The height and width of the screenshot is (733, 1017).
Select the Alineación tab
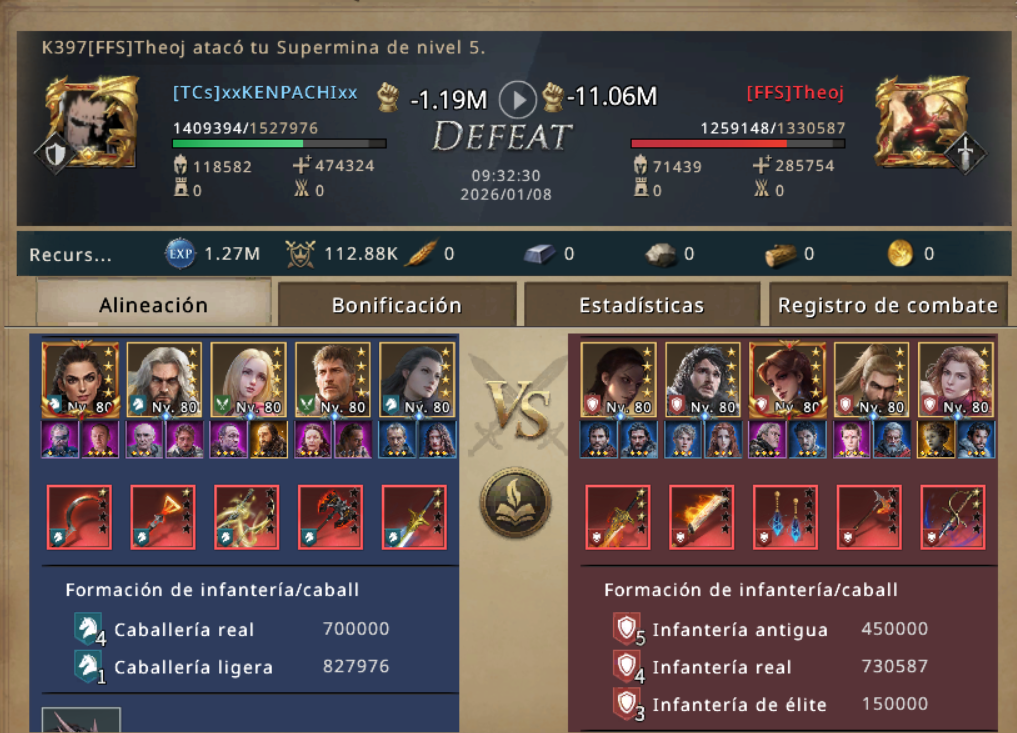pyautogui.click(x=154, y=304)
